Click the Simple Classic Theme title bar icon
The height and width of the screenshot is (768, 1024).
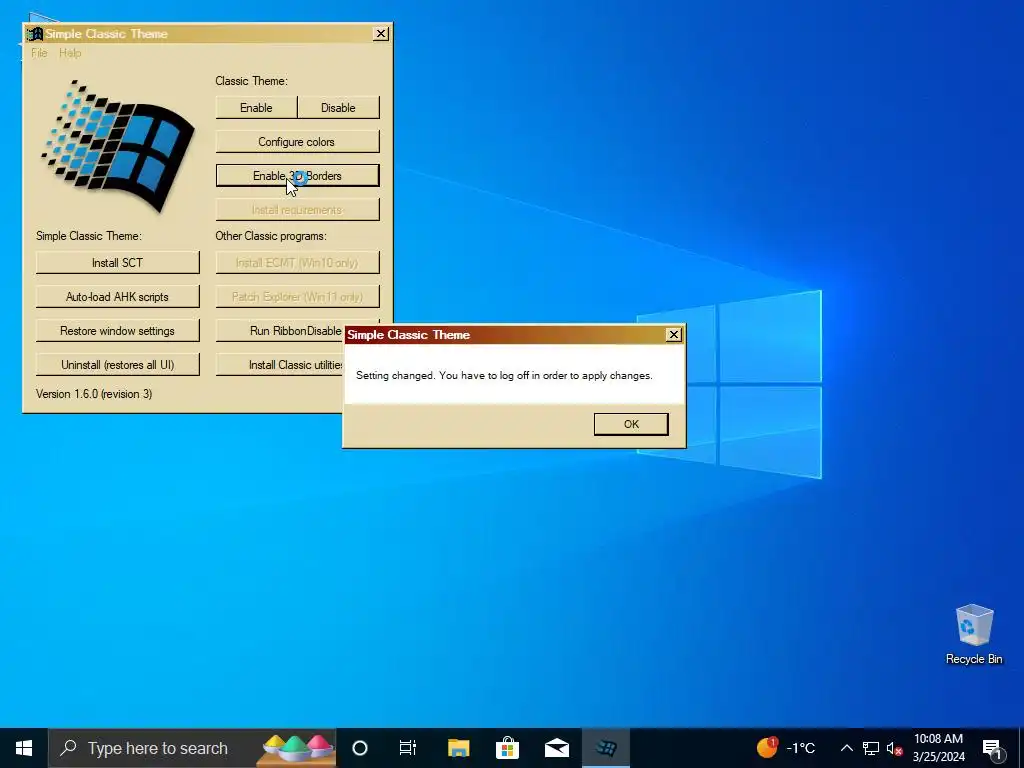35,34
